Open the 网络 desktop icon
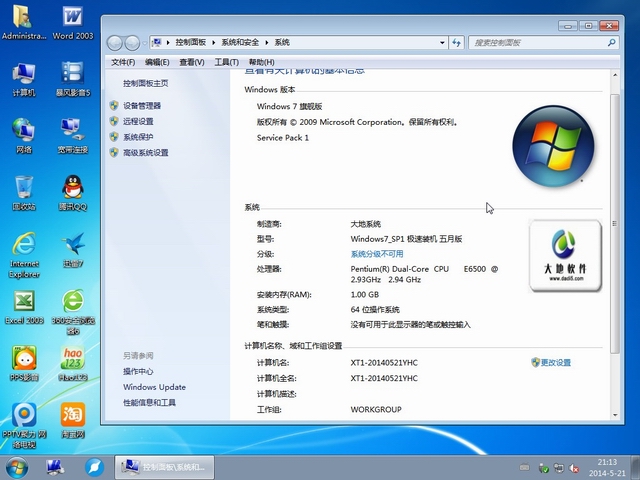Screen dimensions: 640x480 tap(24, 136)
